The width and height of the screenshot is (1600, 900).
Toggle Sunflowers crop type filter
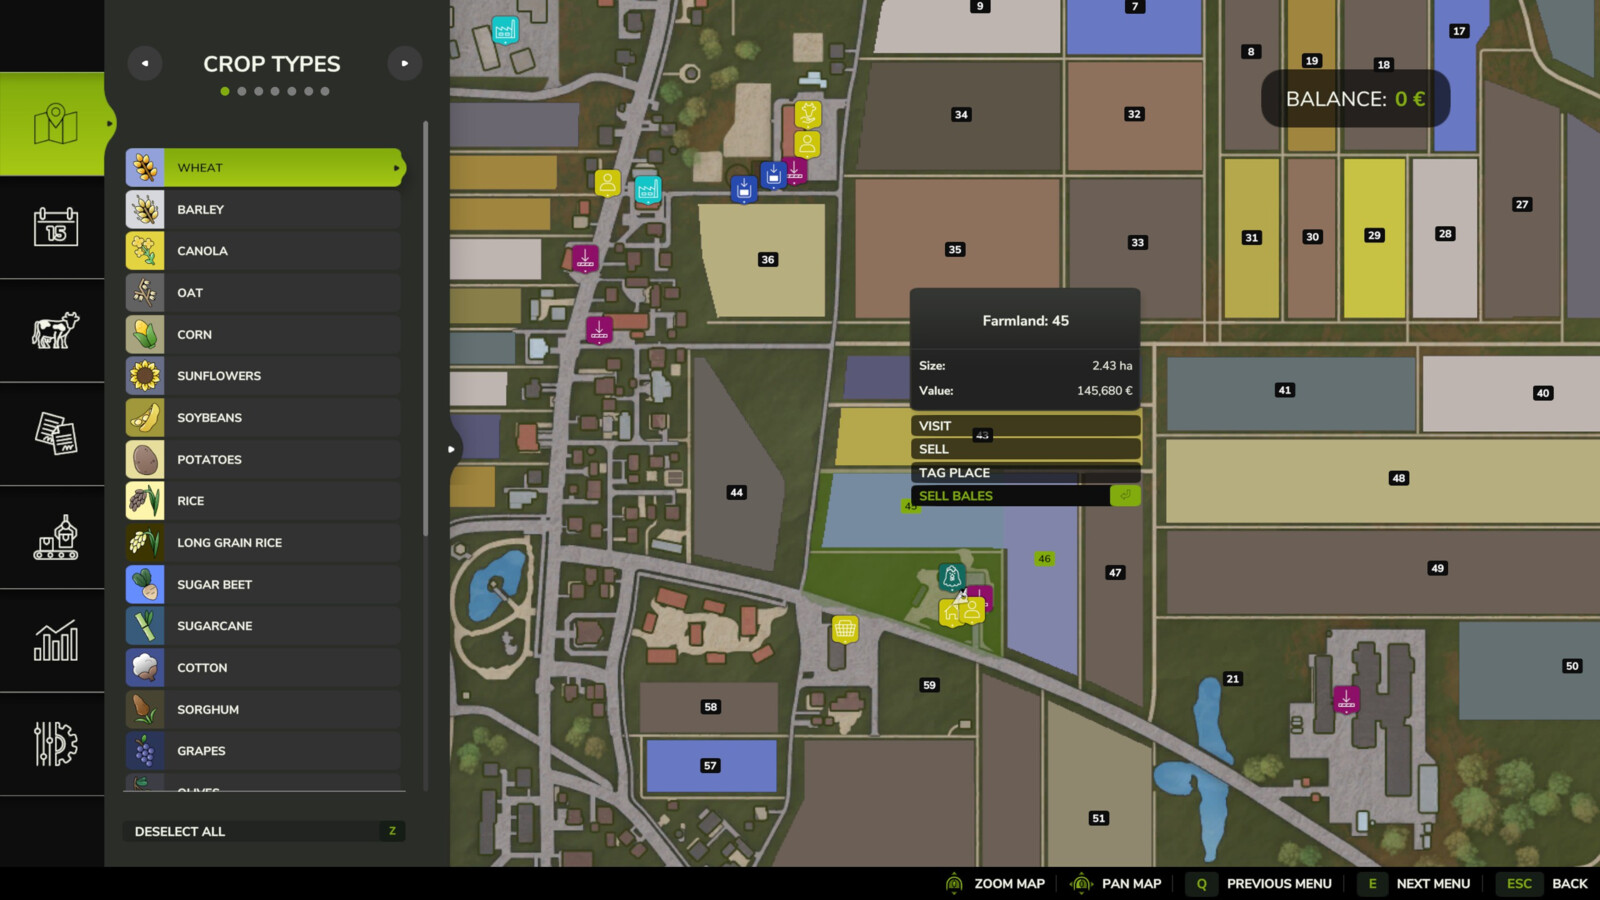coord(264,376)
